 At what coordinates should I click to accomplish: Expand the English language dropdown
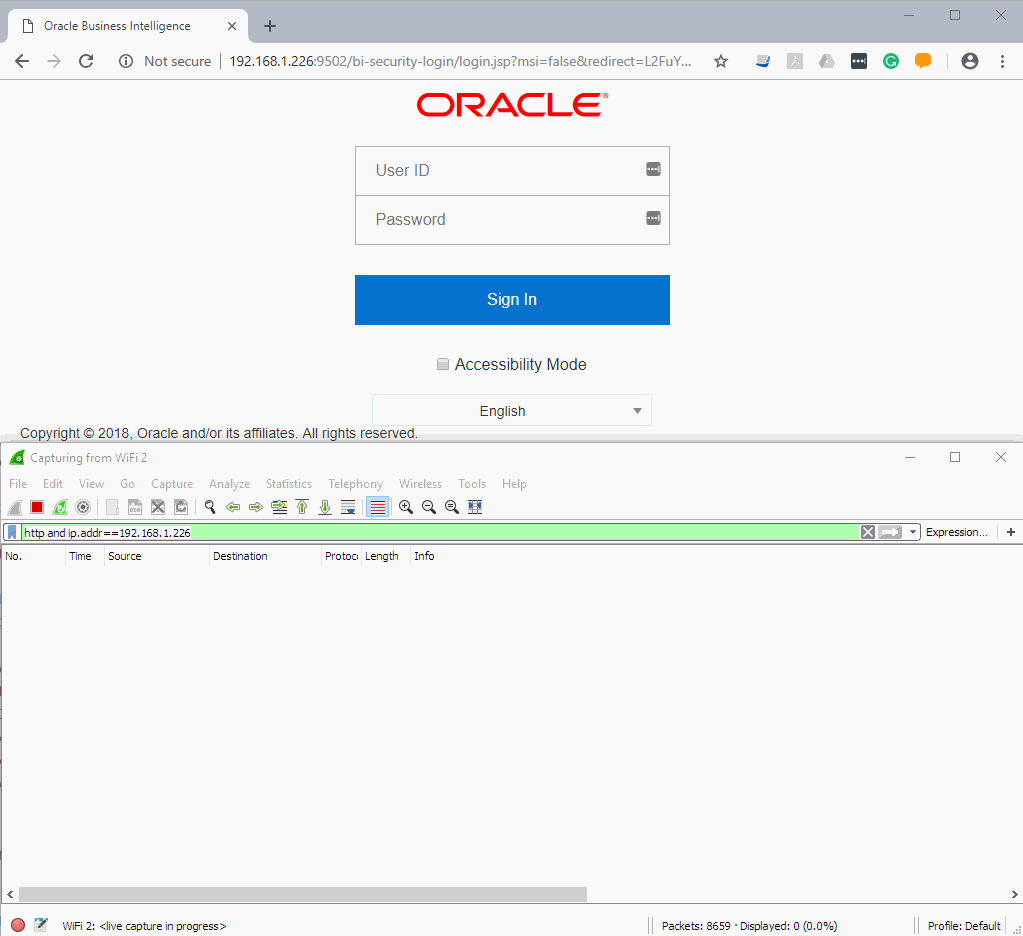tap(512, 410)
